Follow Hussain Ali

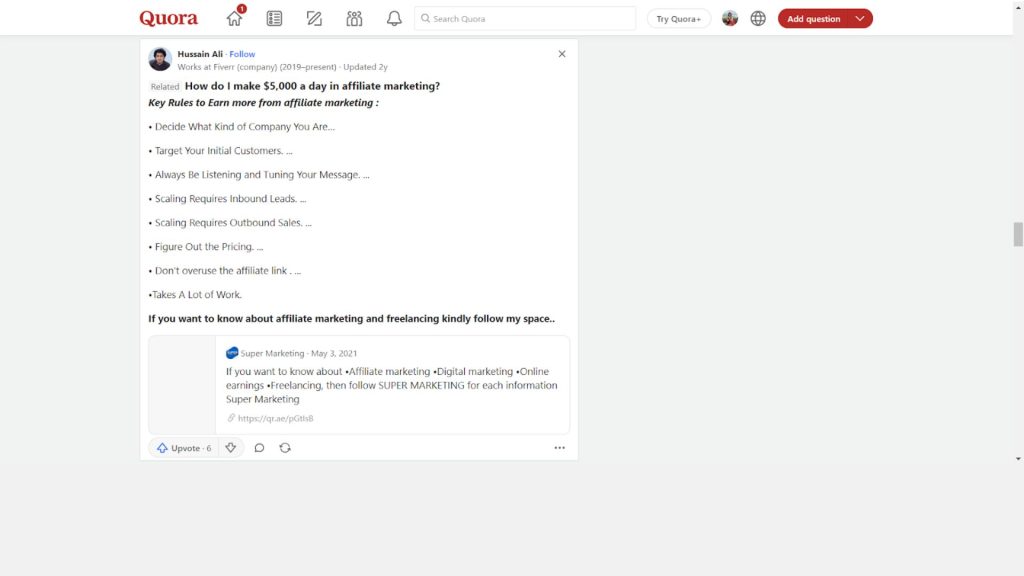click(x=242, y=54)
